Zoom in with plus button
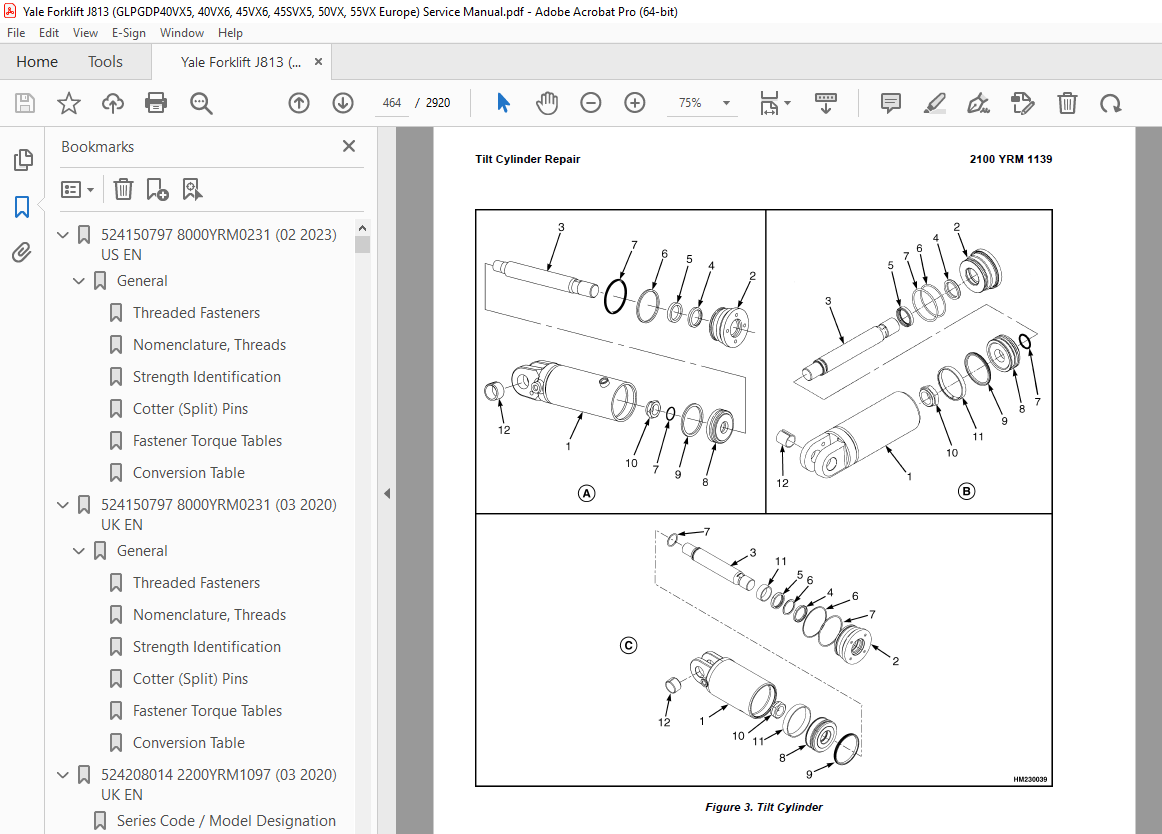Image resolution: width=1162 pixels, height=834 pixels. 634,103
